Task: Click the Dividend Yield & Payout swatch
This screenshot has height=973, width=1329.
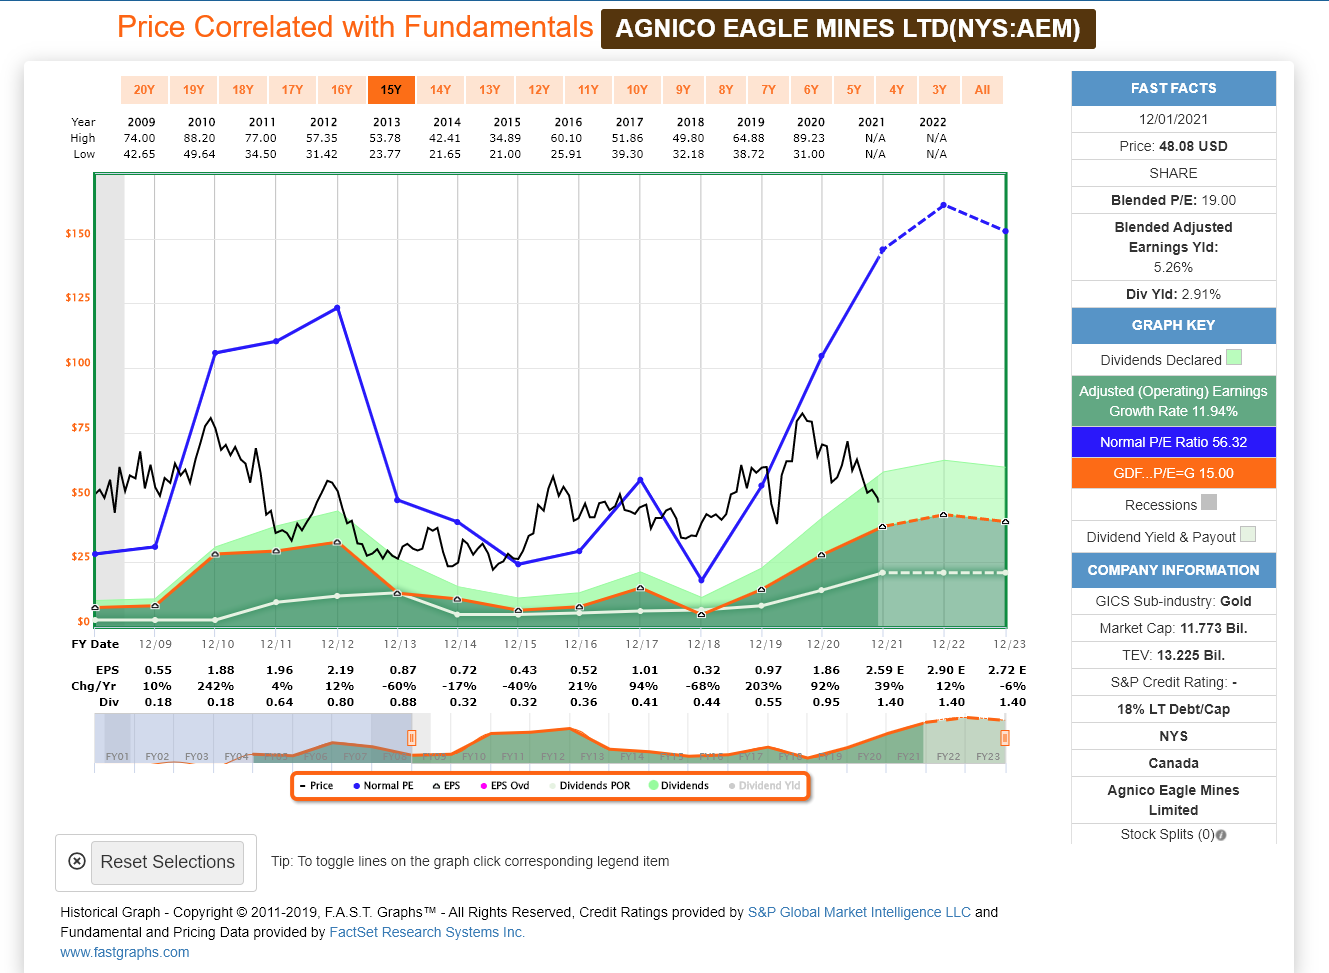Action: pos(1248,534)
